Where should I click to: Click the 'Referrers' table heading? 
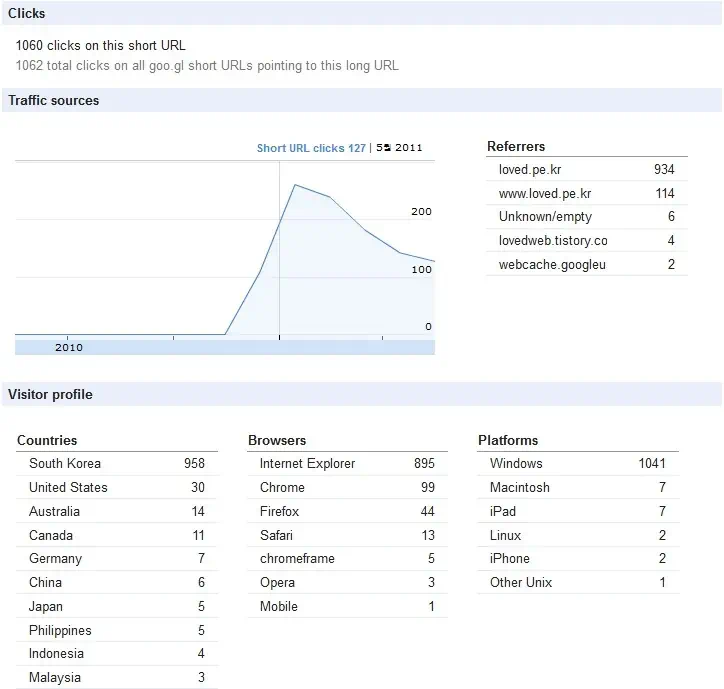pos(516,146)
